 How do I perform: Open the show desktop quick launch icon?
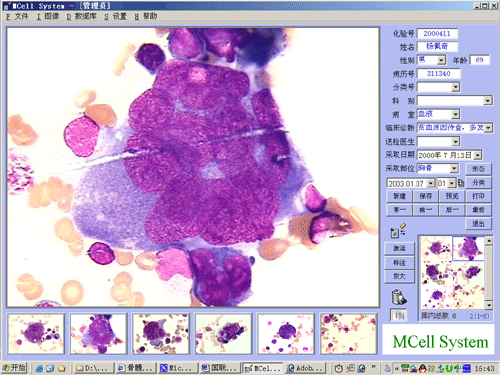[x=50, y=368]
